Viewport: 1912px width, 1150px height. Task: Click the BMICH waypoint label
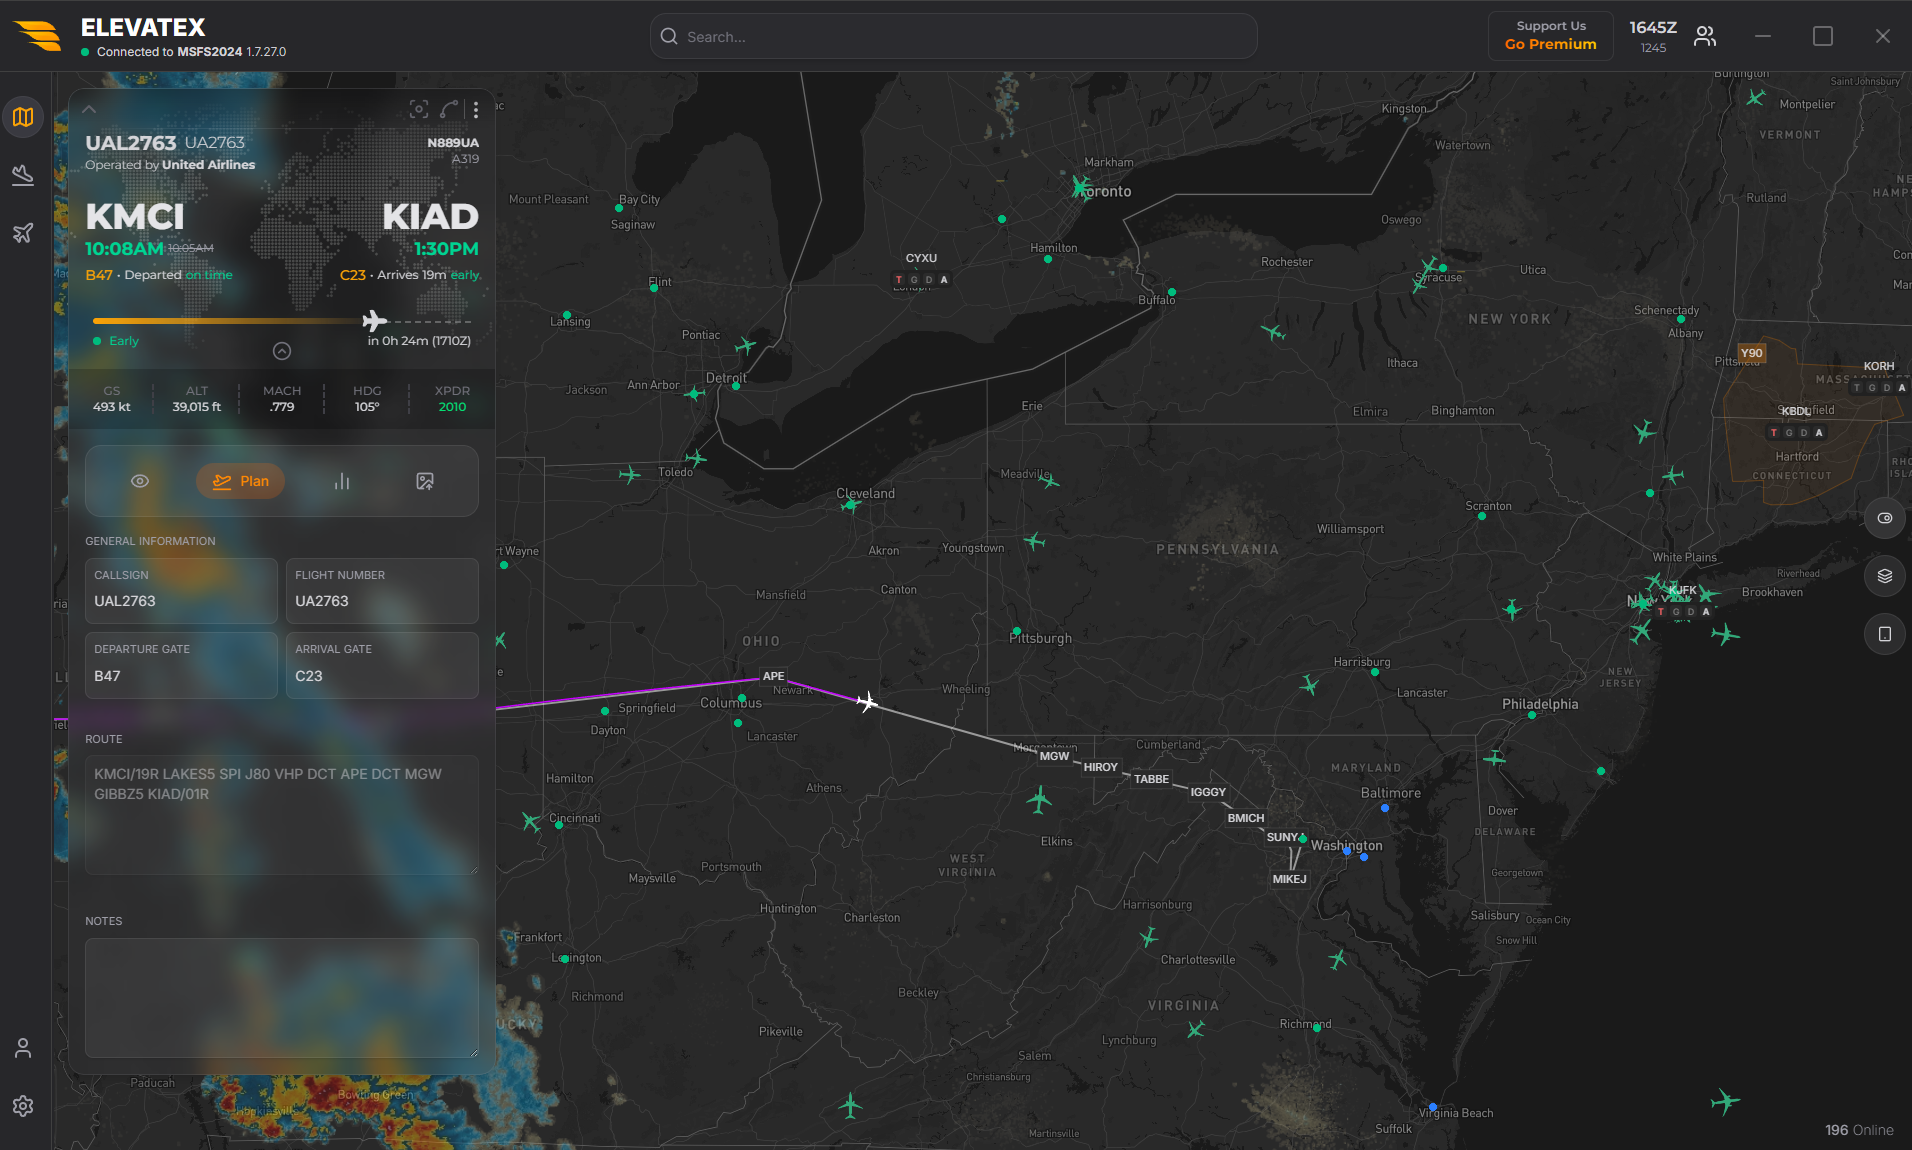(1246, 818)
